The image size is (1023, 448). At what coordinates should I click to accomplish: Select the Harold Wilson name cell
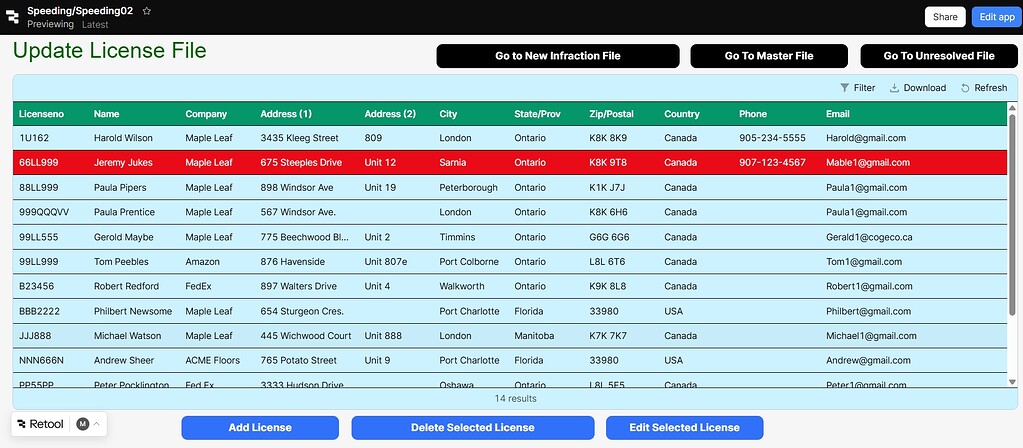point(123,138)
